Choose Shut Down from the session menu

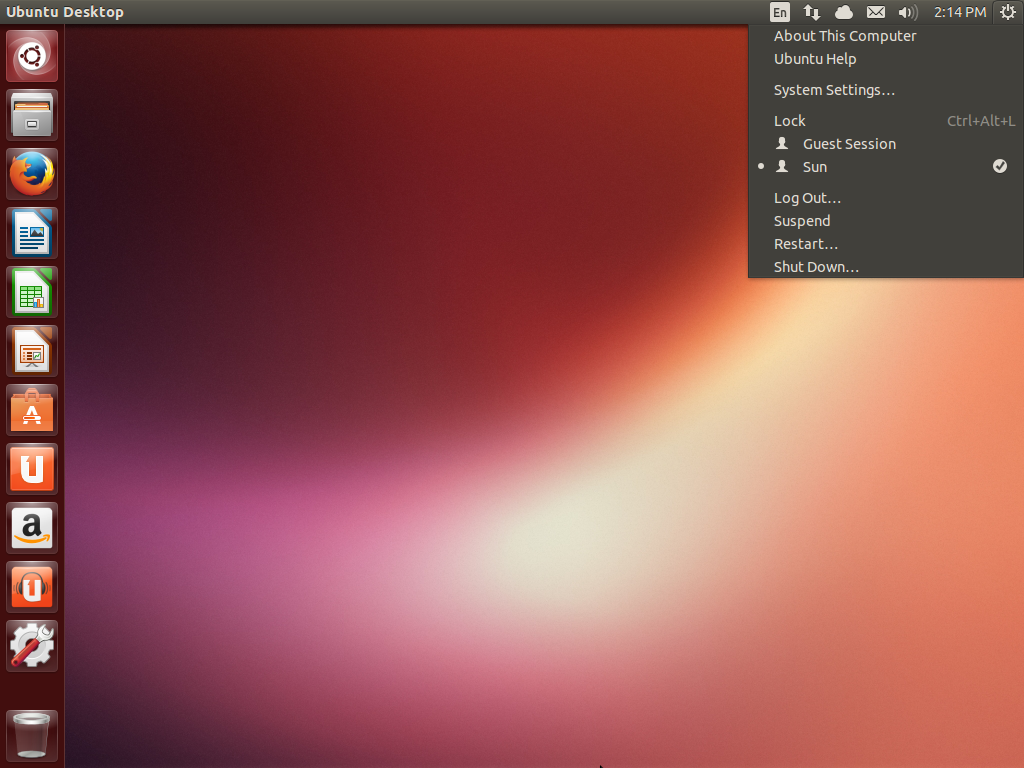click(x=816, y=266)
